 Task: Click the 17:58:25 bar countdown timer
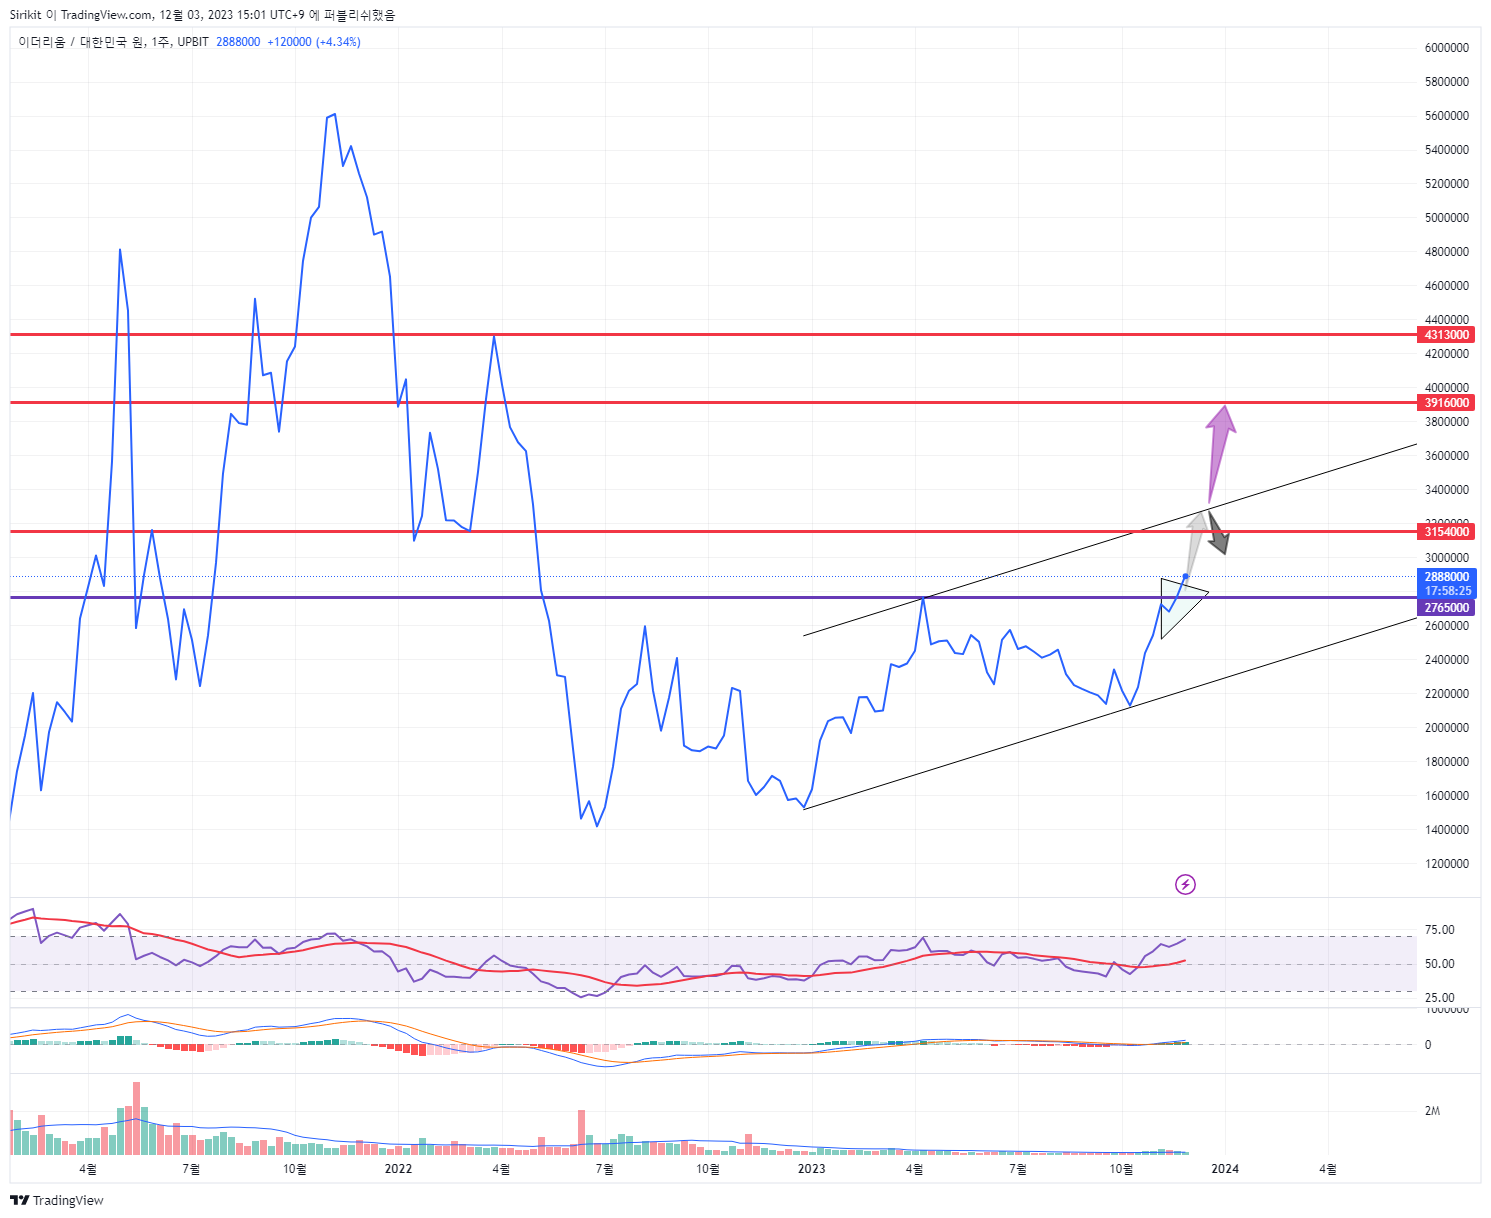pyautogui.click(x=1447, y=591)
